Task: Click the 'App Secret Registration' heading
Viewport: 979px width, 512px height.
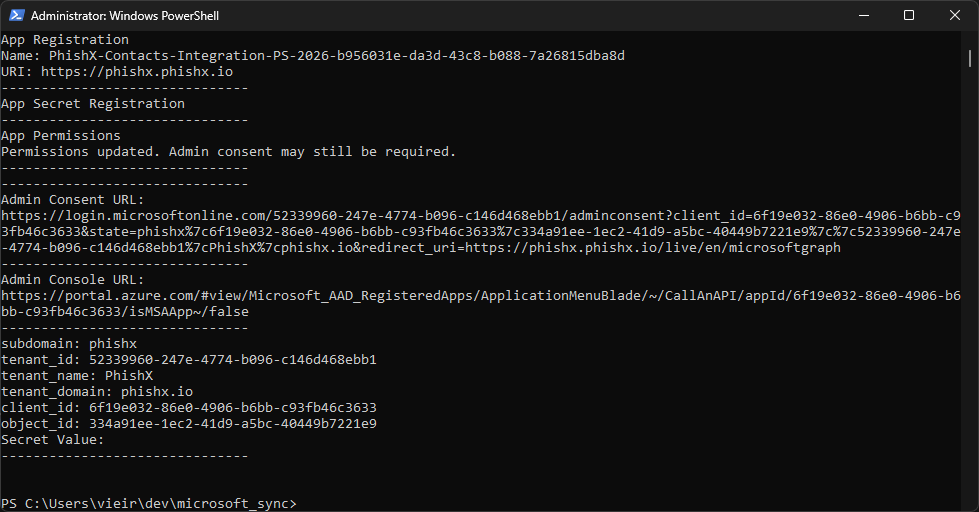Action: point(92,104)
